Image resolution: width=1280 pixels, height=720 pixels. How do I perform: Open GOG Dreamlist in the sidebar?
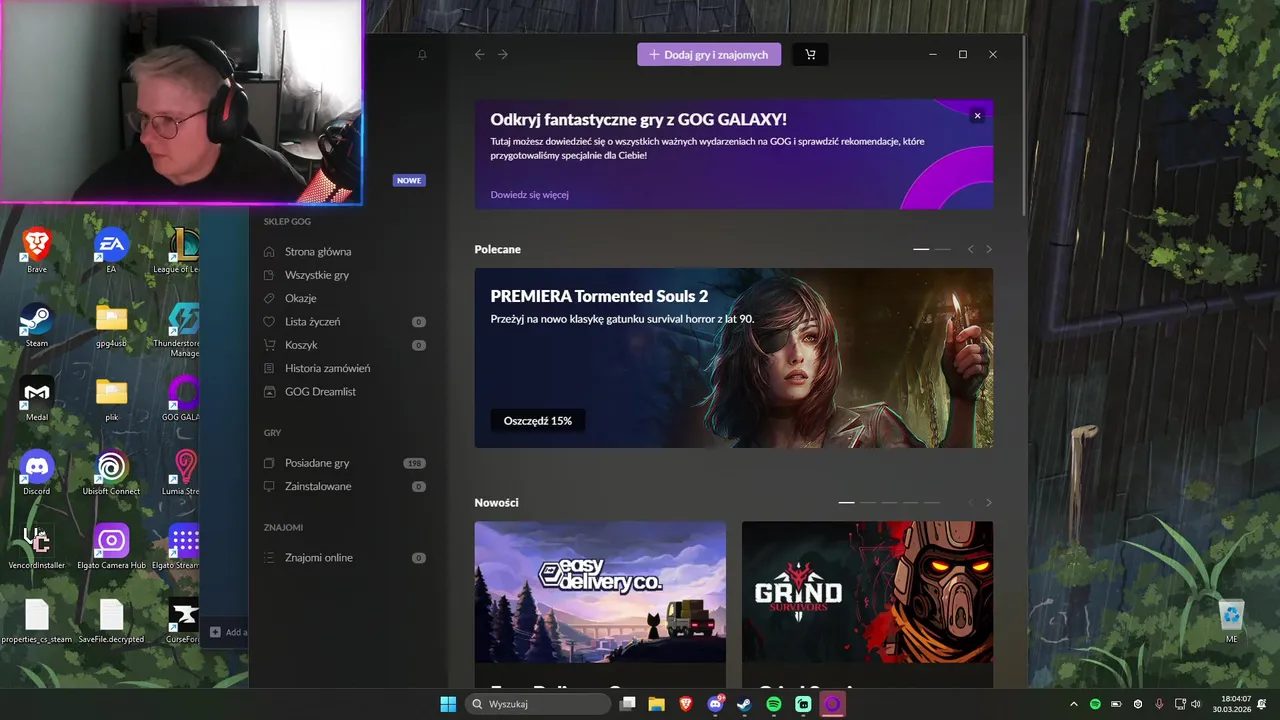point(320,392)
